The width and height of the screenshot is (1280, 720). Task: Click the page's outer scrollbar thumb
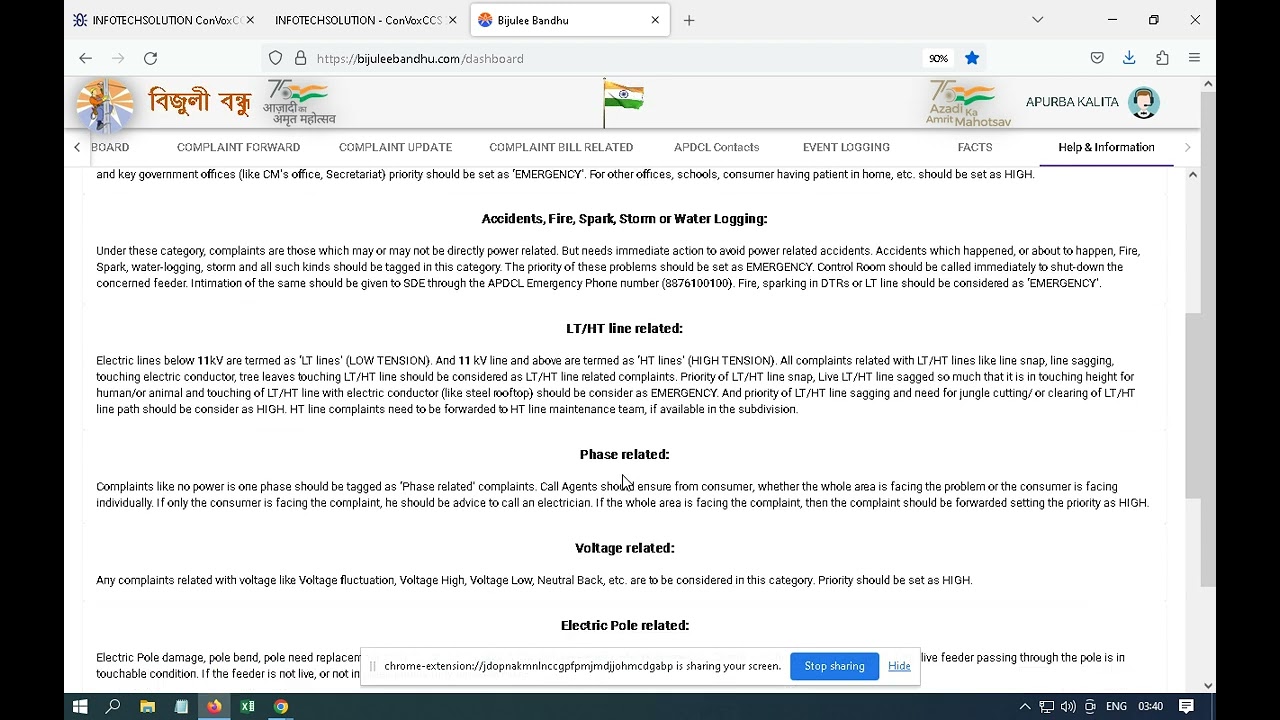pos(1208,340)
